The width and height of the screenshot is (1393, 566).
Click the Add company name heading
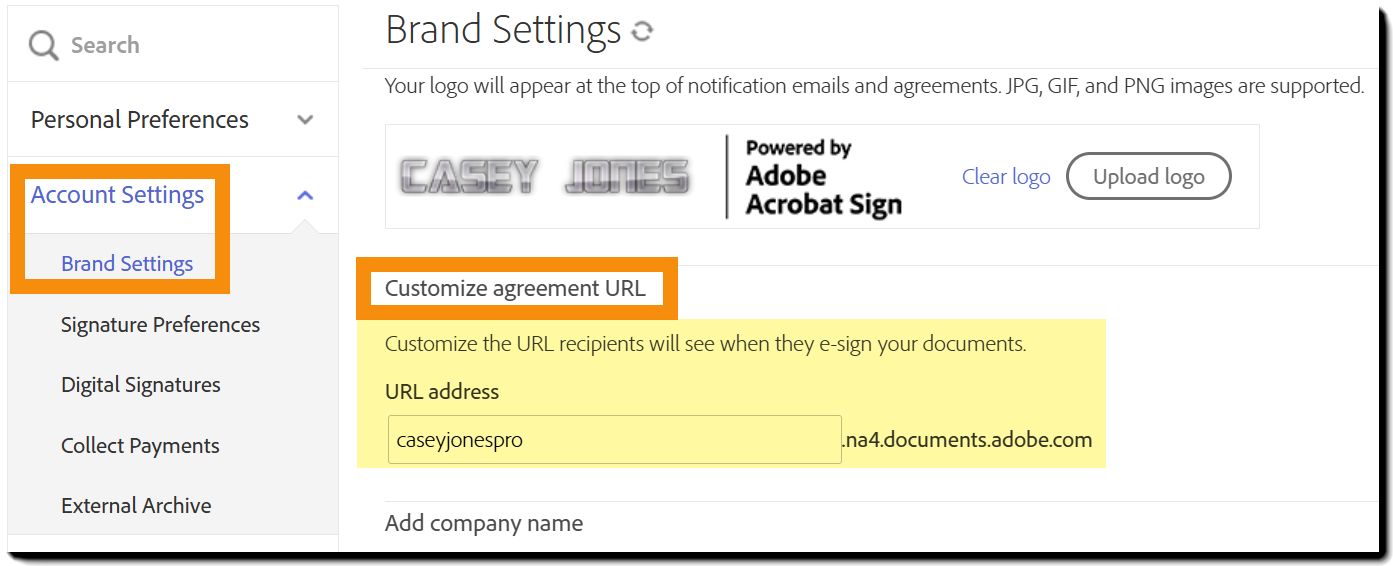[x=484, y=524]
